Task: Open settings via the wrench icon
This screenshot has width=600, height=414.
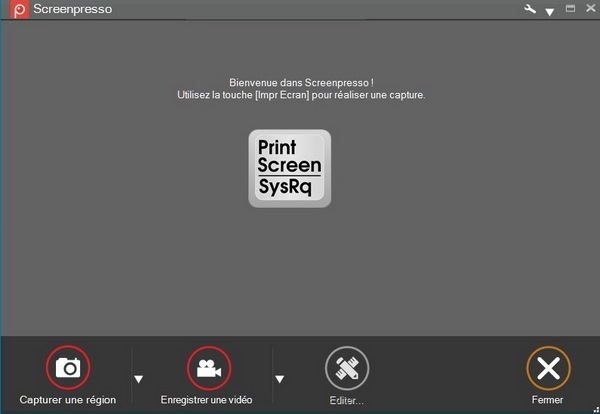Action: [x=530, y=9]
